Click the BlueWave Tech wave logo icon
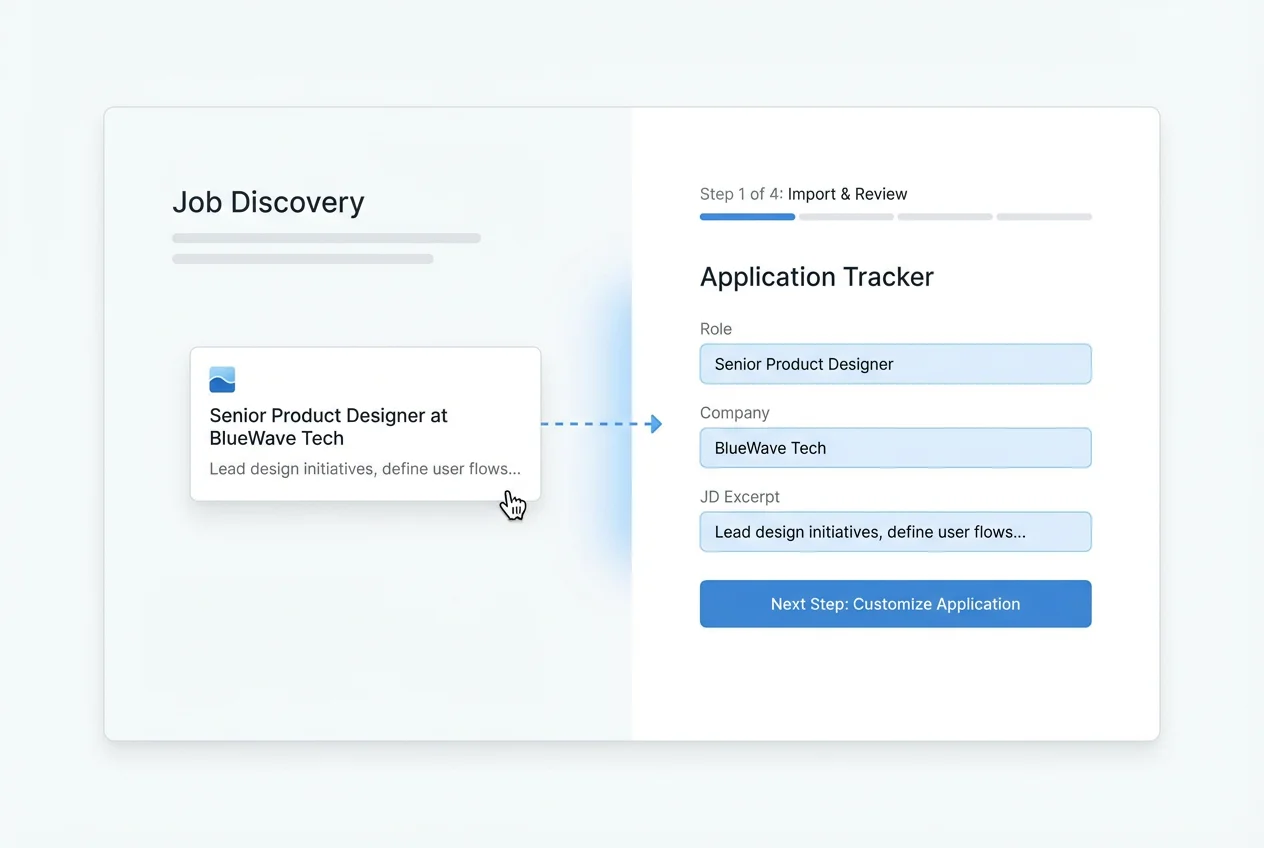The image size is (1264, 848). 222,380
